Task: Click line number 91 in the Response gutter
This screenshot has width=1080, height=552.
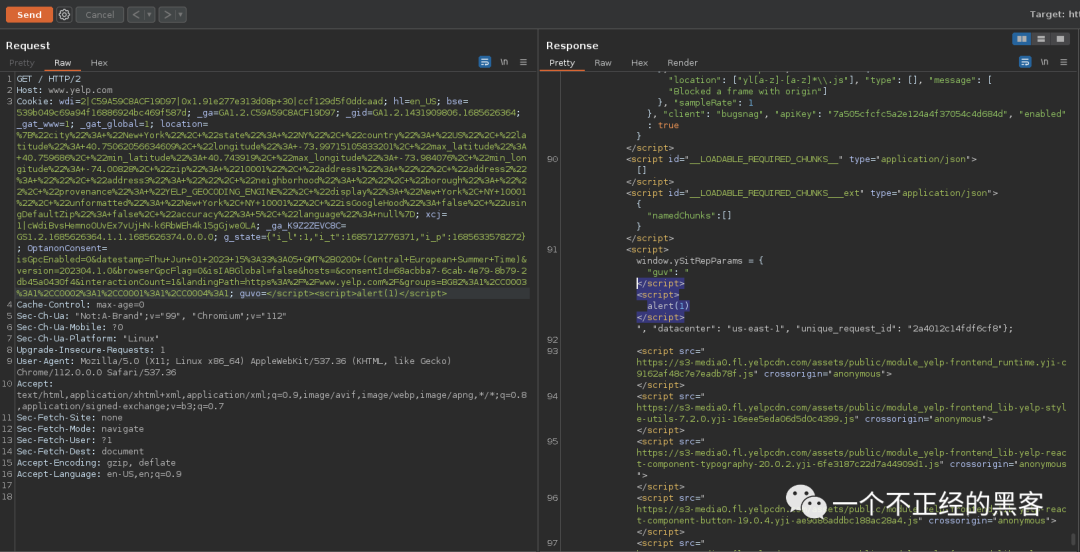Action: coord(552,249)
